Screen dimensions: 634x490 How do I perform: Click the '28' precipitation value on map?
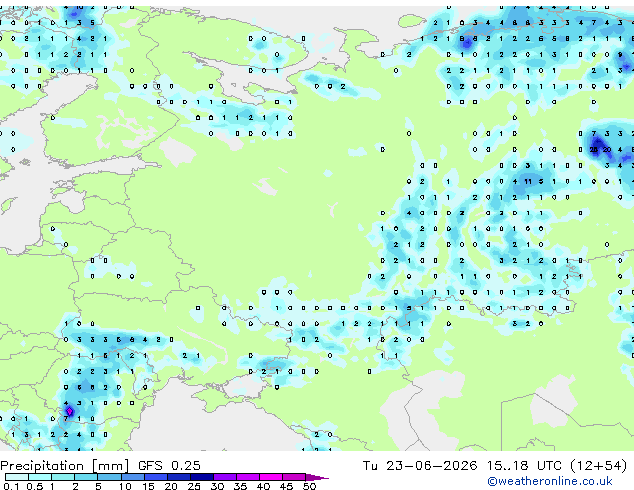(594, 150)
